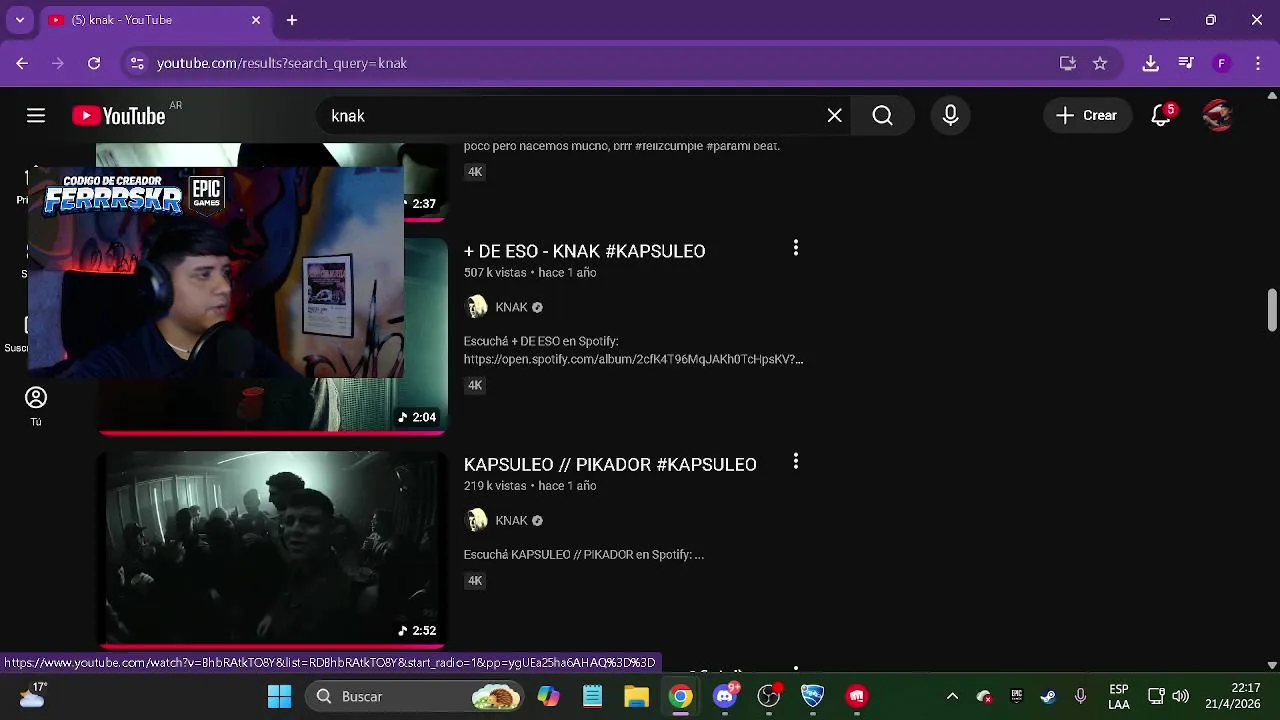
Task: Open video KAPSULEO // PIKADOR #KAPSULEO
Action: pyautogui.click(x=610, y=464)
